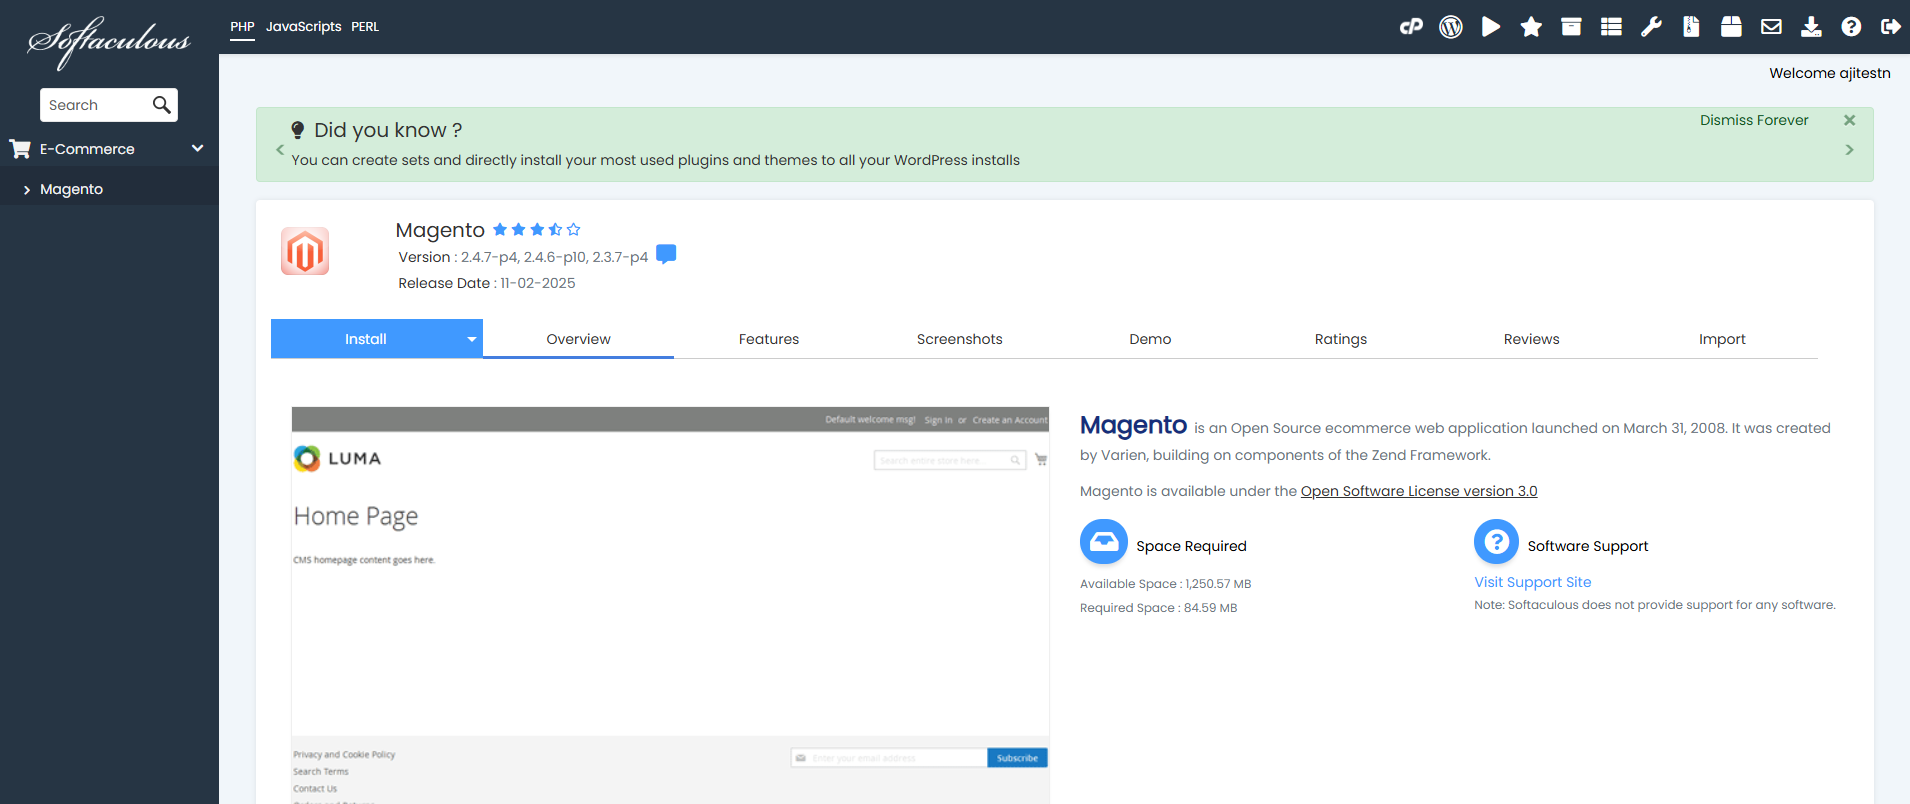Show the next tip with right chevron
The image size is (1910, 804).
point(1849,149)
